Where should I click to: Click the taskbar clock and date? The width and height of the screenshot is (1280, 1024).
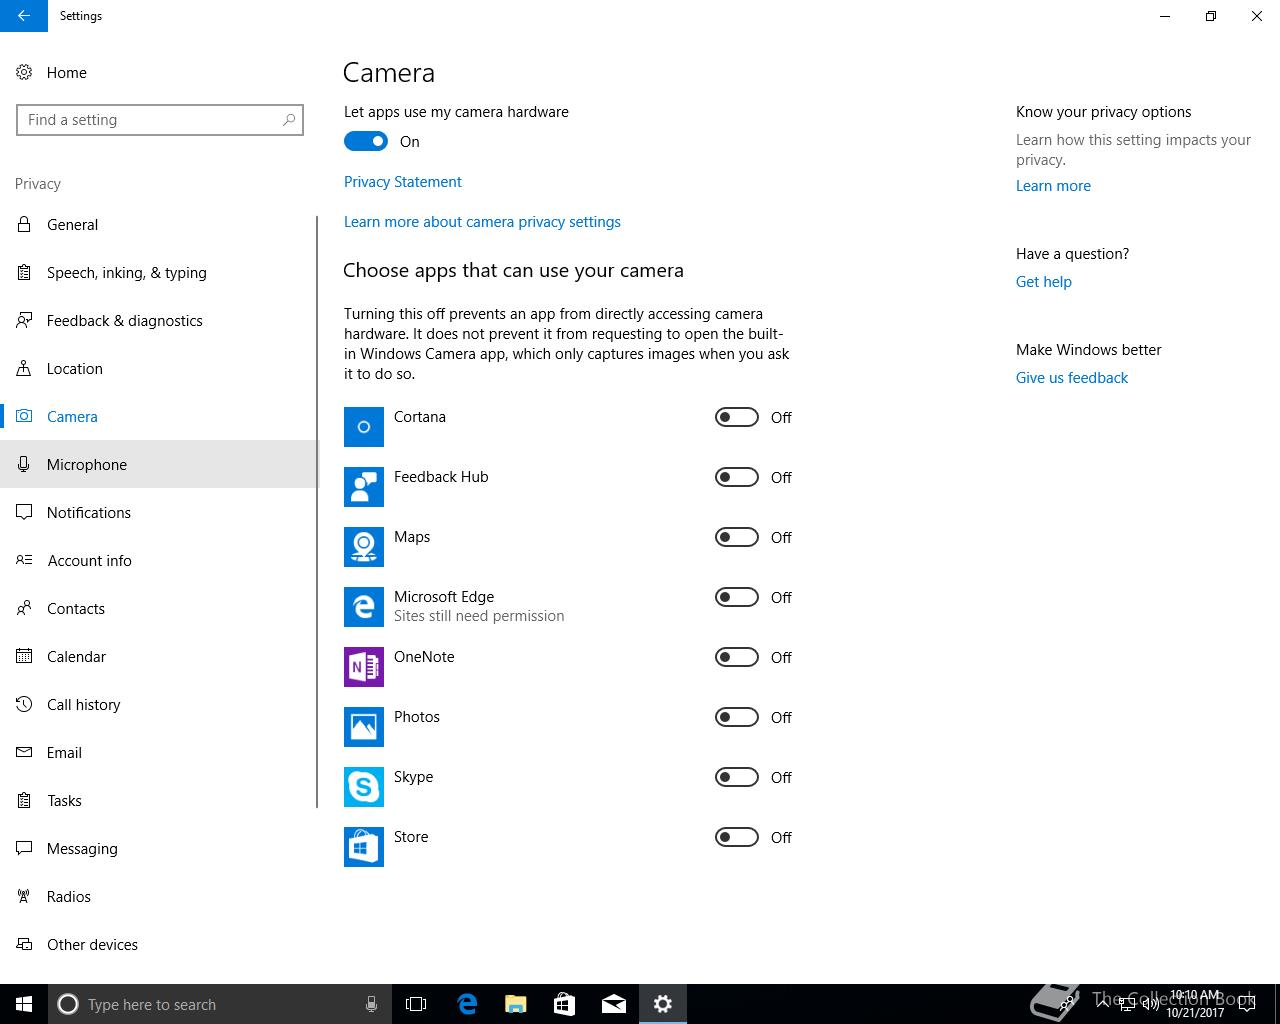coord(1194,1004)
